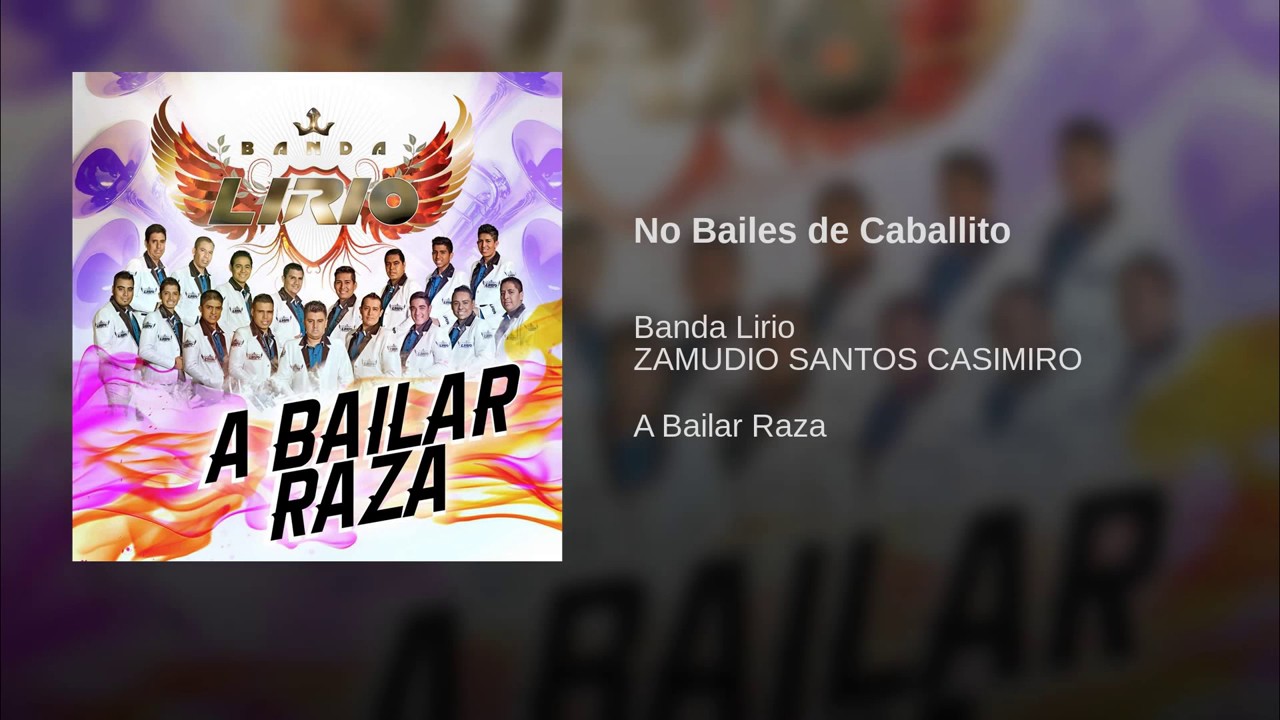1280x720 pixels.
Task: Click the gold LIRIO logo on the cover
Action: click(312, 199)
